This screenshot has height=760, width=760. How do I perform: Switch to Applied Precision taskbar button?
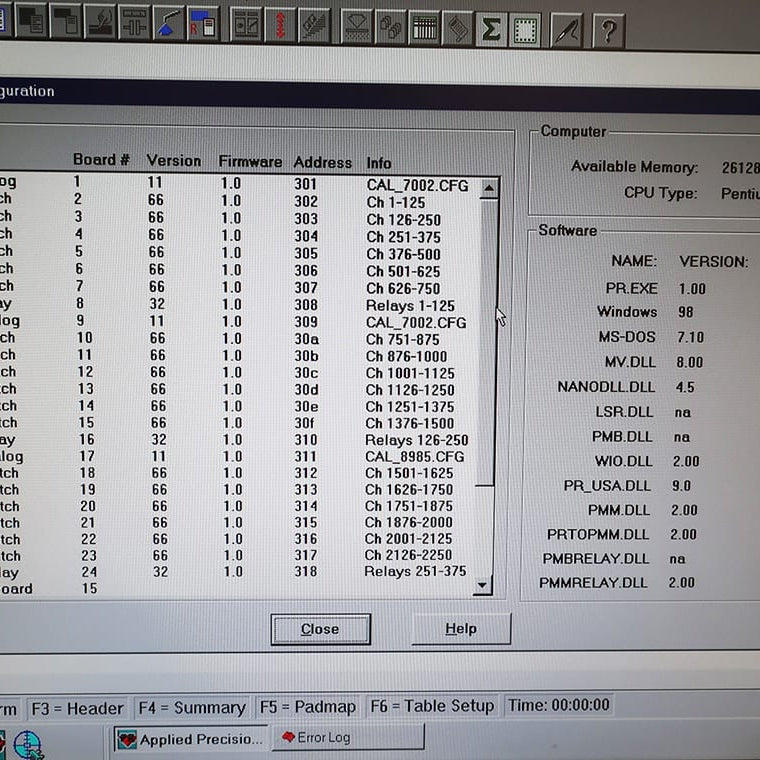[x=191, y=739]
